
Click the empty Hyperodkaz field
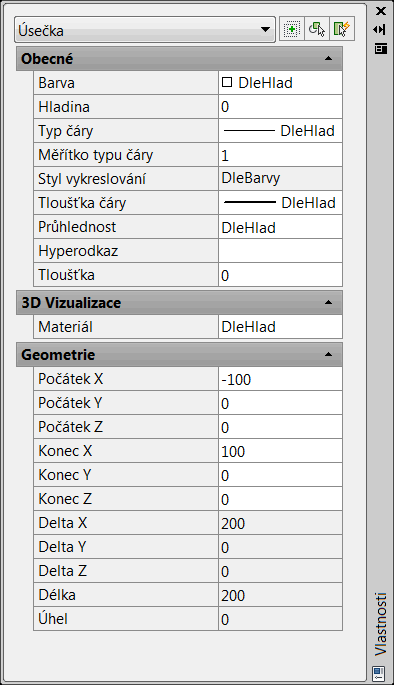click(280, 251)
